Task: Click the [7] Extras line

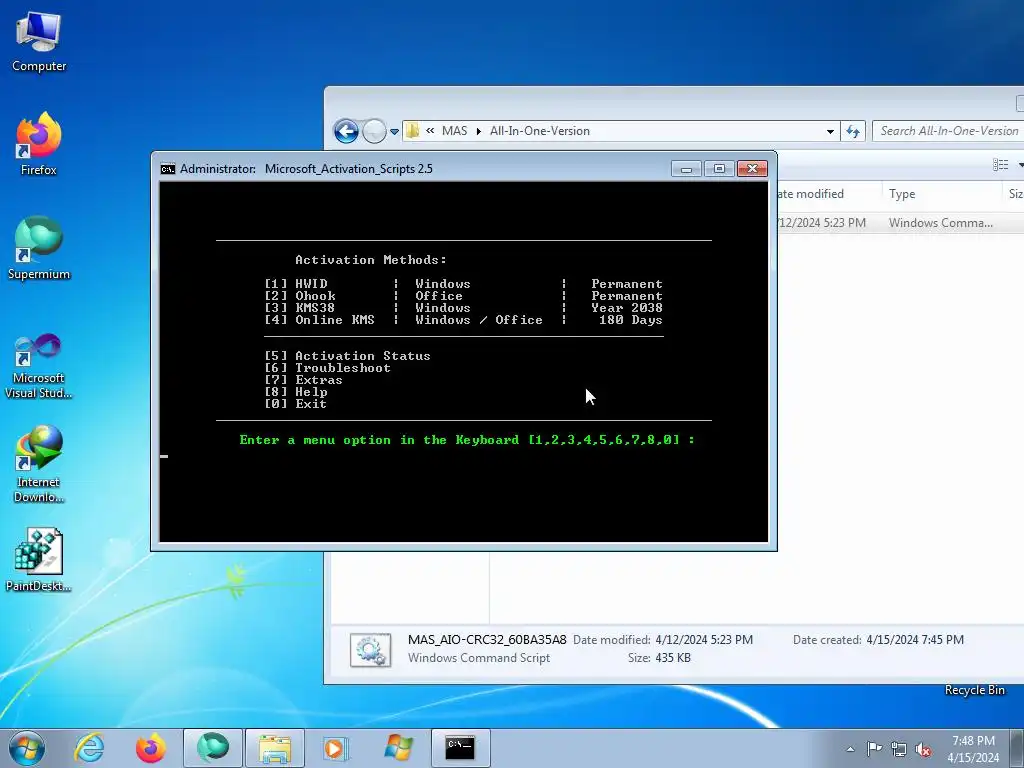Action: click(x=303, y=379)
